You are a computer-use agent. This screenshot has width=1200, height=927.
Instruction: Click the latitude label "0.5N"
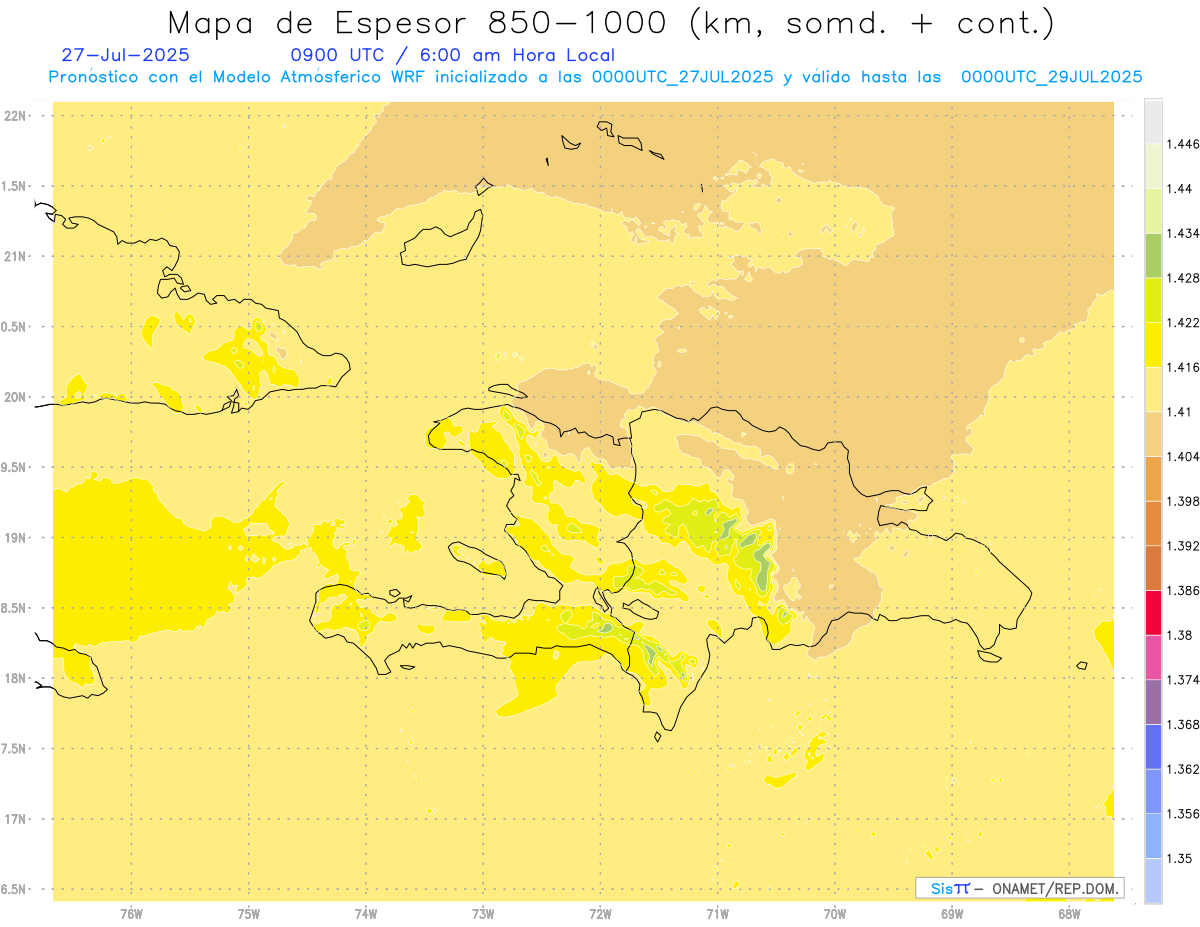(x=15, y=327)
